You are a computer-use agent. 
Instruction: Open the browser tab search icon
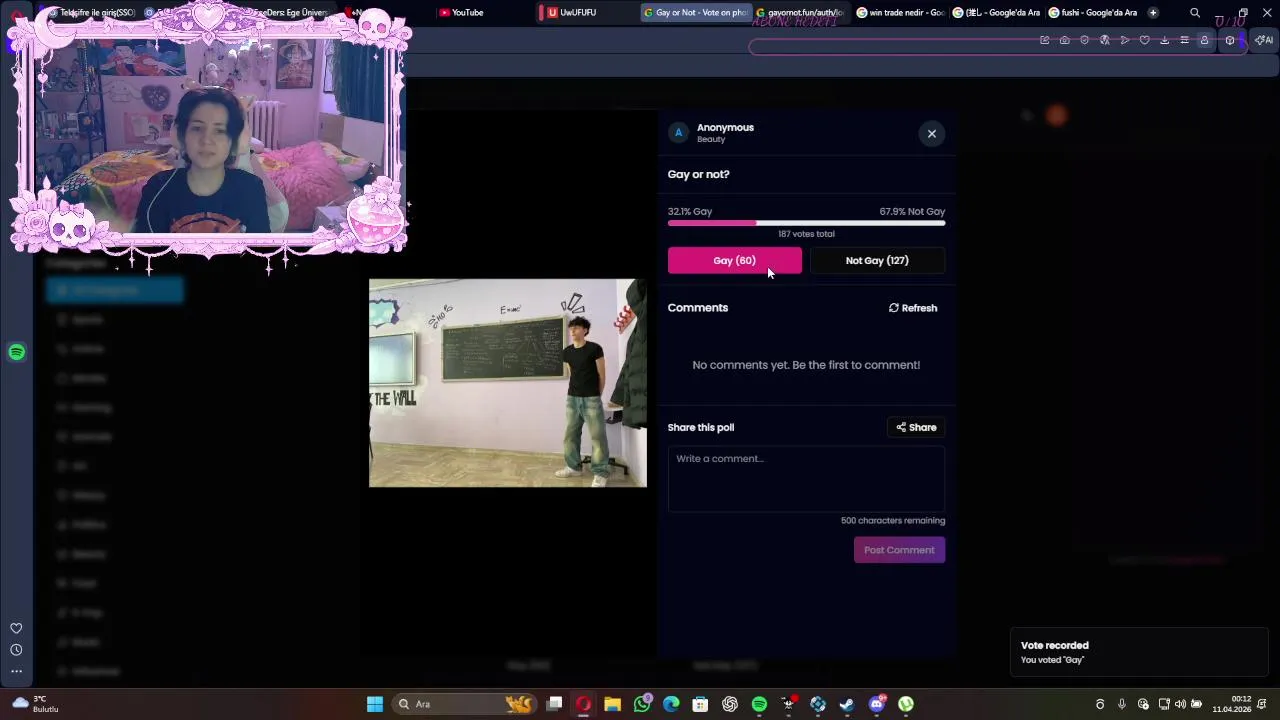point(1195,13)
